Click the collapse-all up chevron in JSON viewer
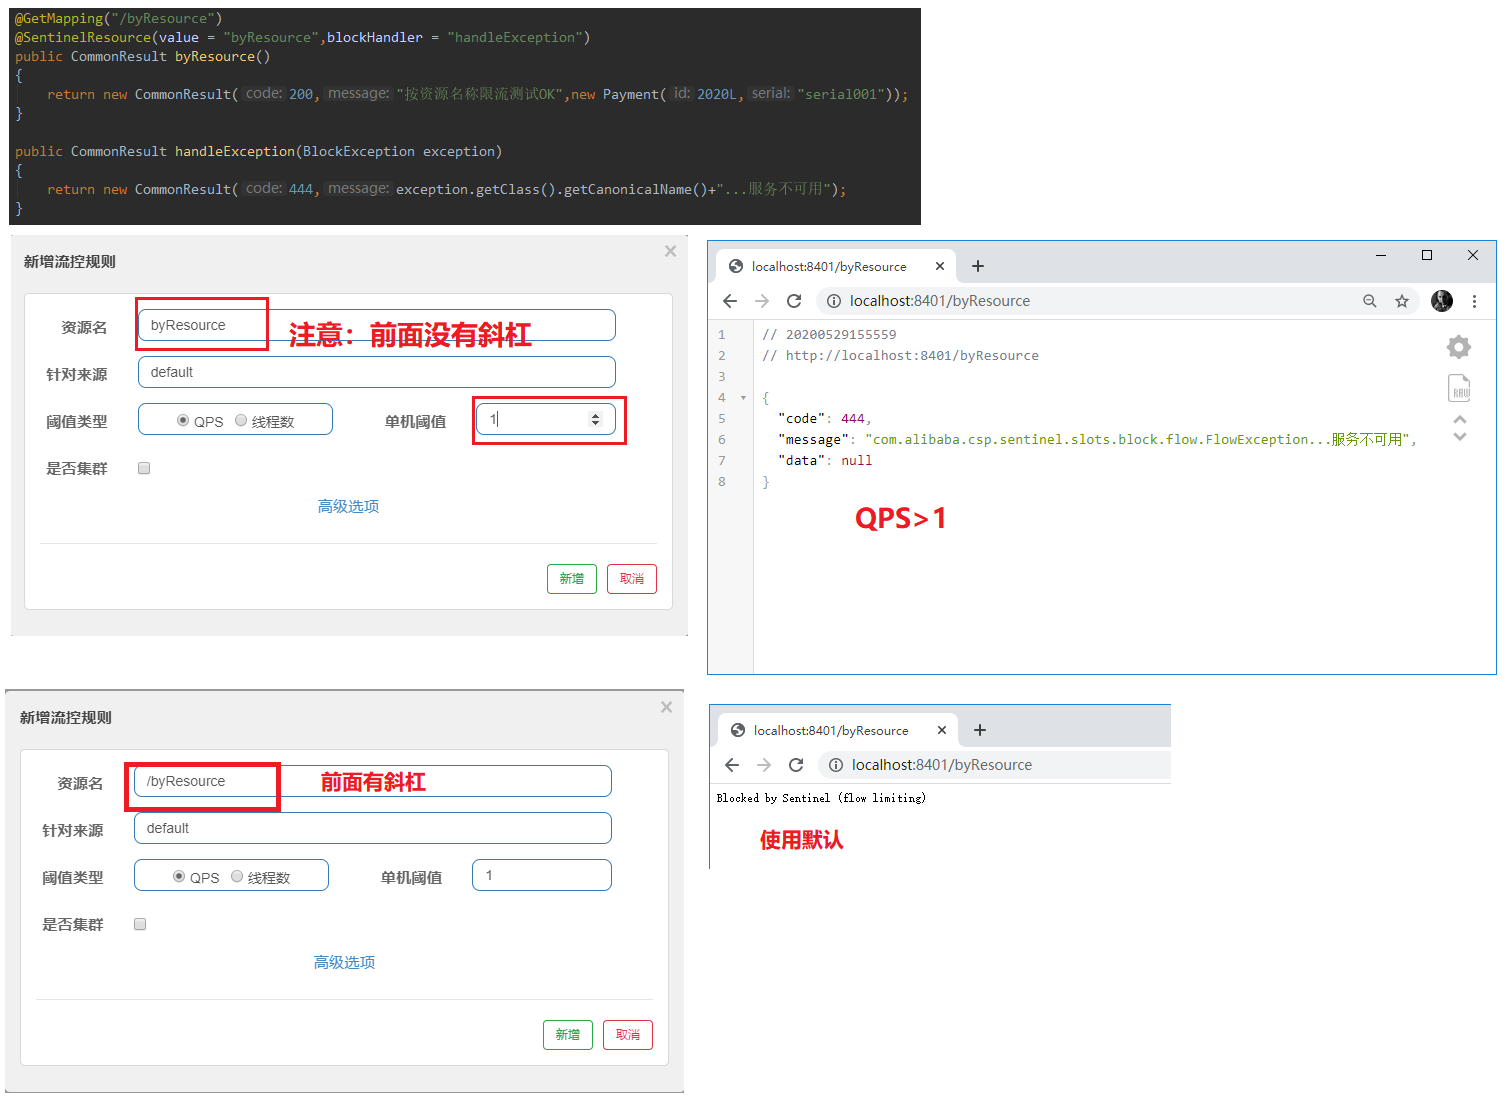The width and height of the screenshot is (1509, 1099). coord(1460,420)
